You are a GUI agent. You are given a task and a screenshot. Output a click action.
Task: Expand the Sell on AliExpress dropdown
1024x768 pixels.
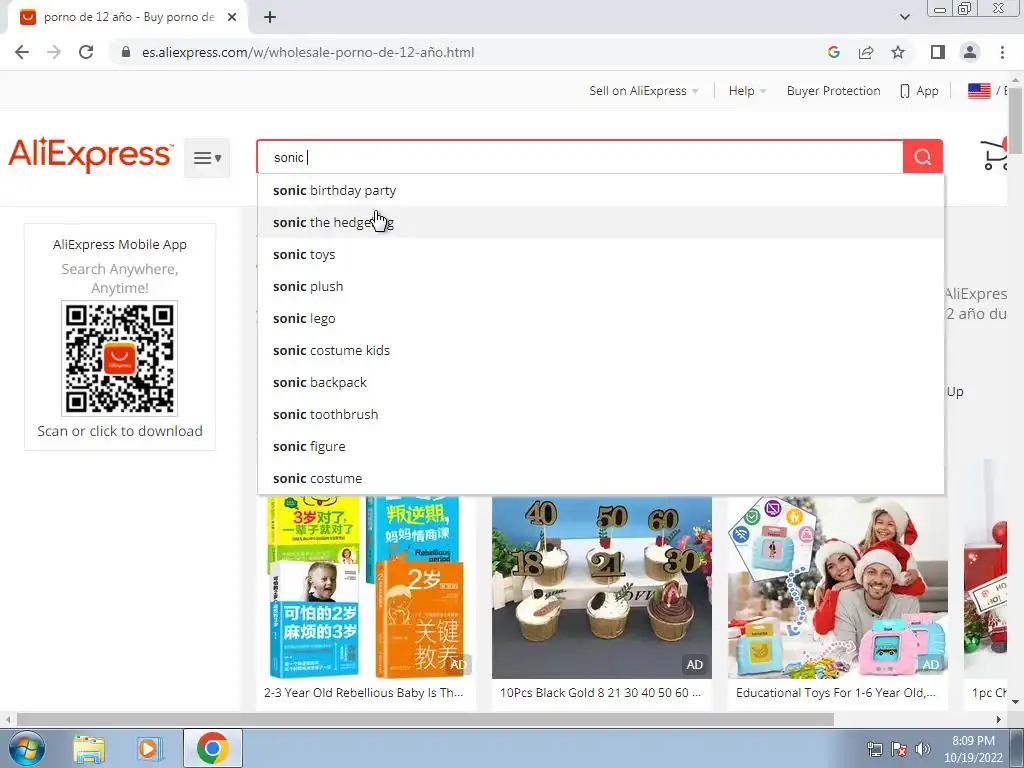pyautogui.click(x=644, y=91)
